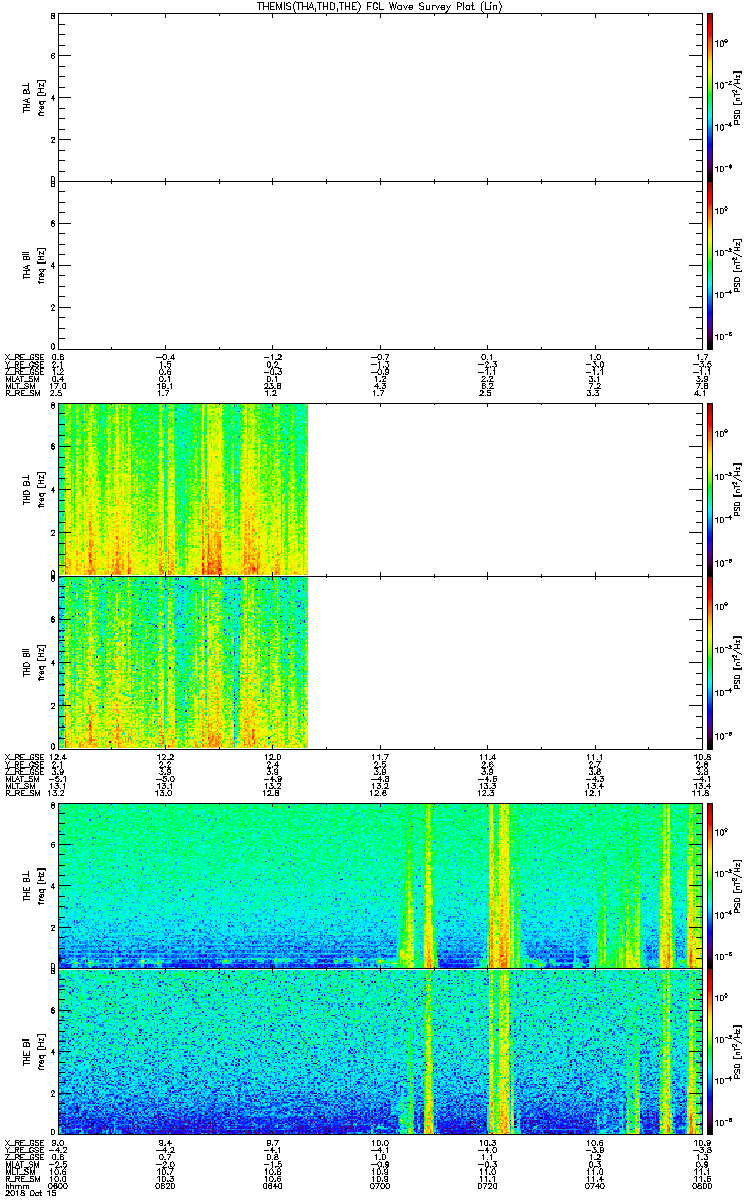Click the 0800 time tick label
Viewport: 750px width, 1200px height.
coord(701,1185)
